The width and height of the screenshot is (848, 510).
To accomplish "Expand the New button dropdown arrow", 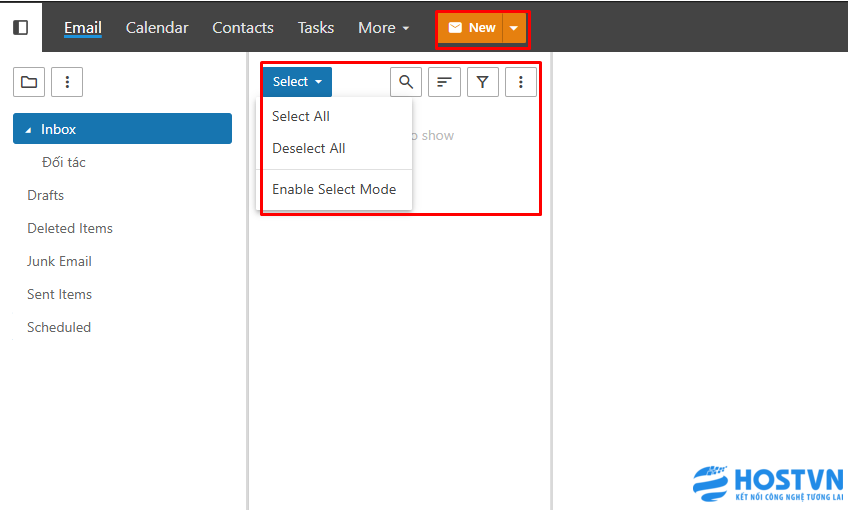I will point(513,28).
